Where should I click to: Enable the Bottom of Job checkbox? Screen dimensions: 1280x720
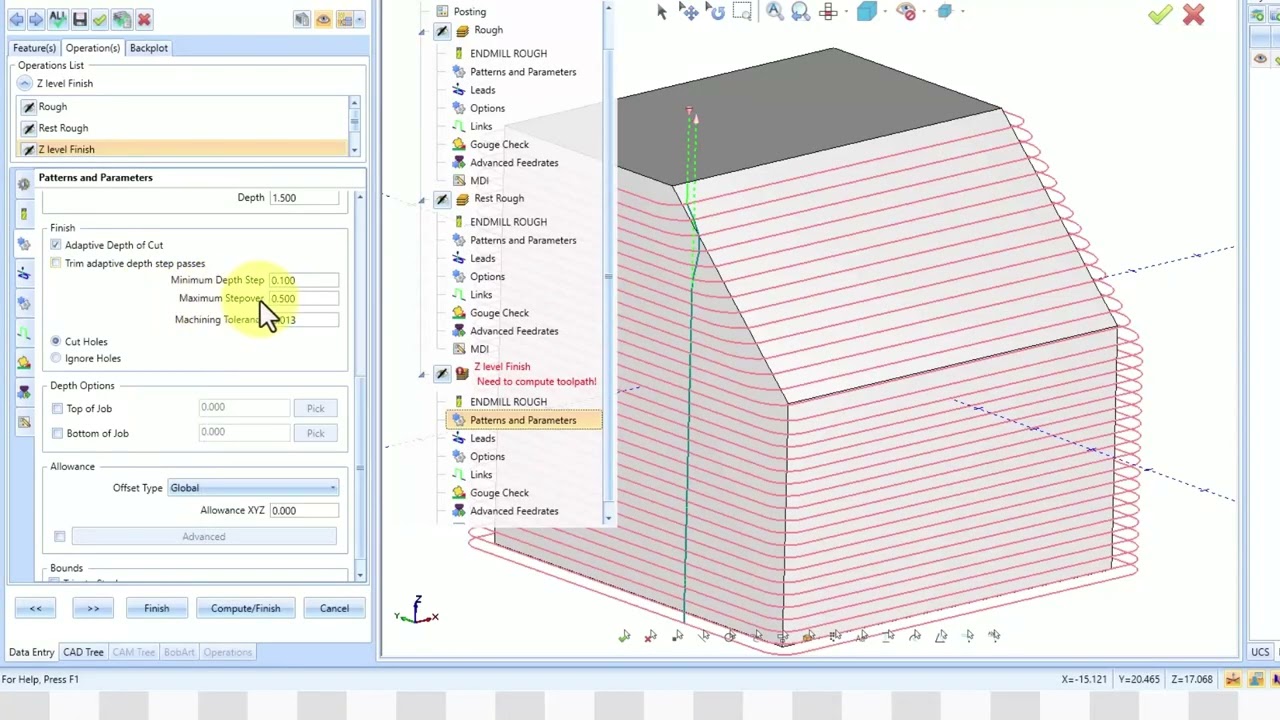point(57,434)
